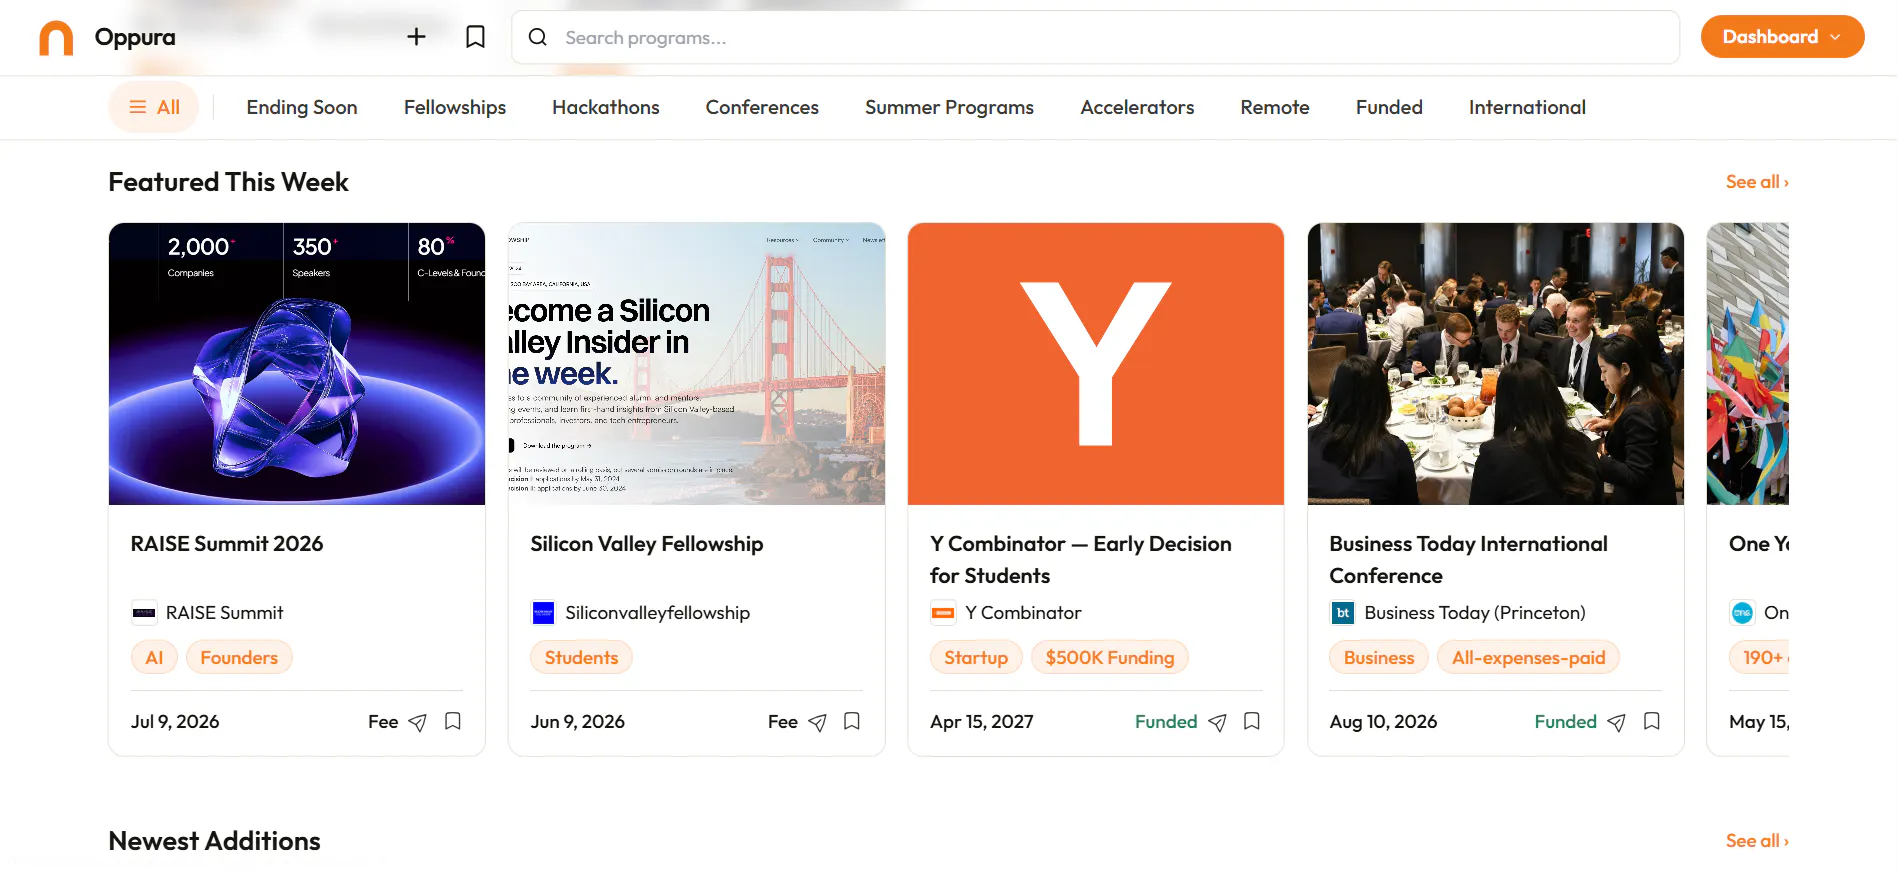Switch to Accelerators filter

pyautogui.click(x=1137, y=107)
